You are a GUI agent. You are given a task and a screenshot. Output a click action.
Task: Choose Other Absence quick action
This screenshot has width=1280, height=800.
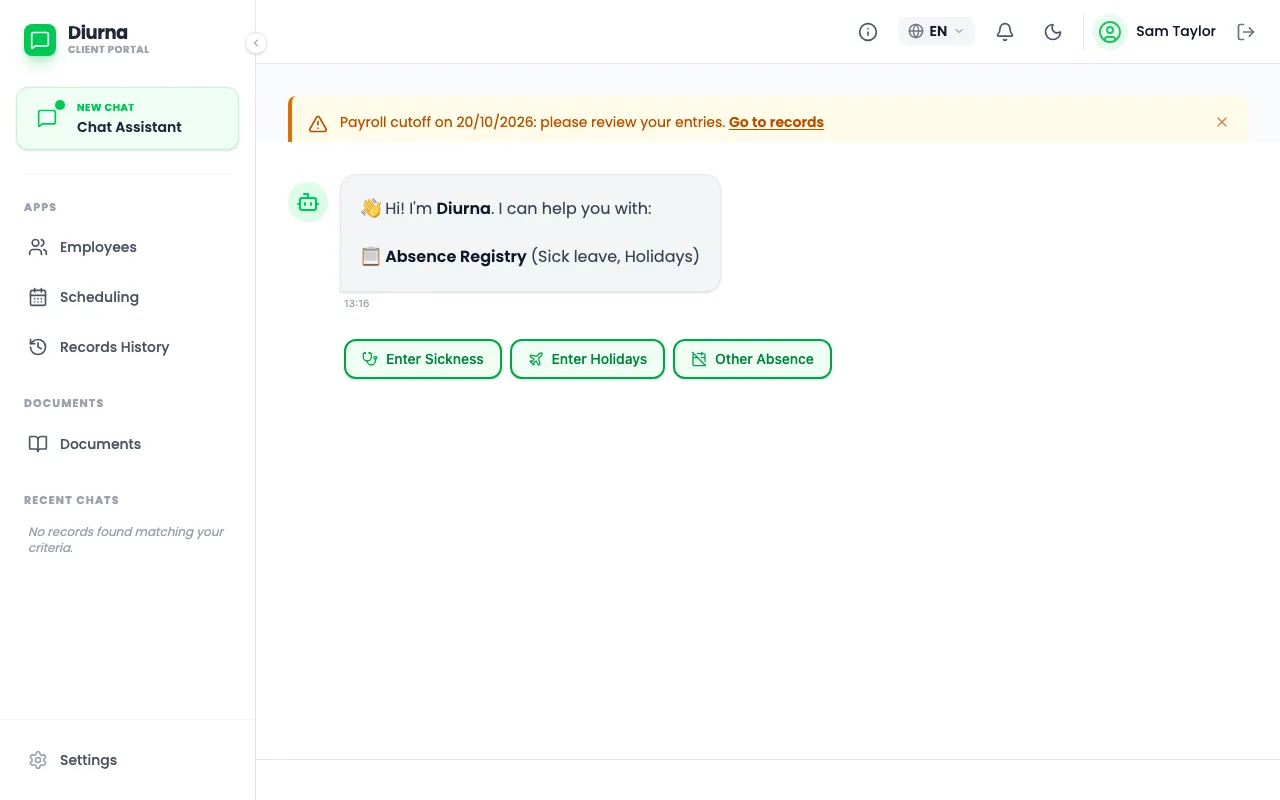(752, 359)
